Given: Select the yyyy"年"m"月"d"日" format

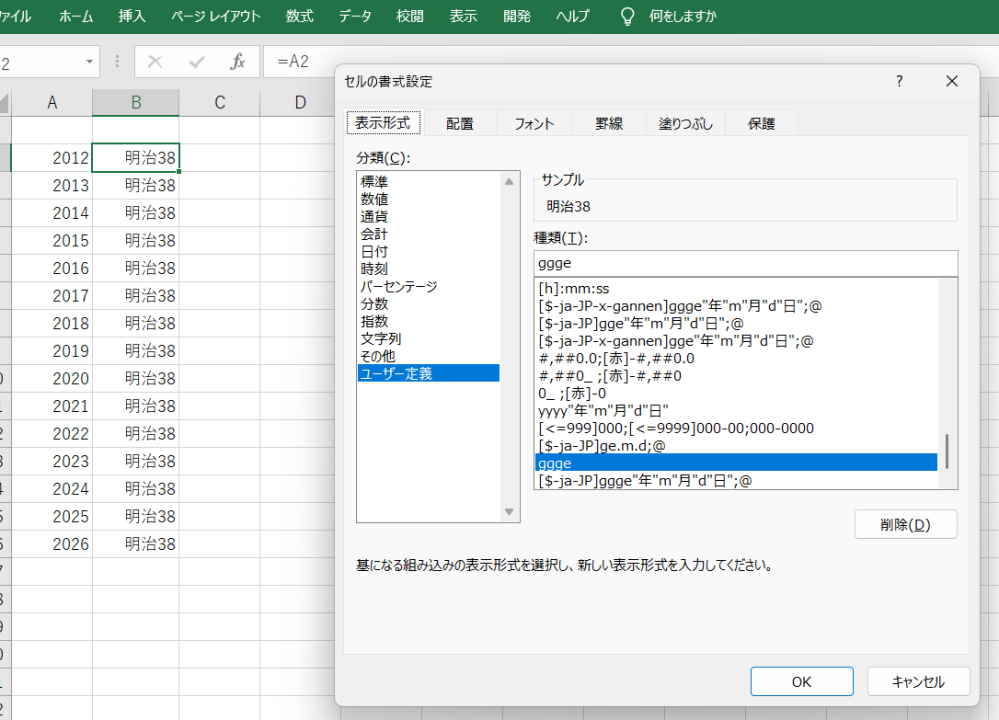Looking at the screenshot, I should click(736, 411).
